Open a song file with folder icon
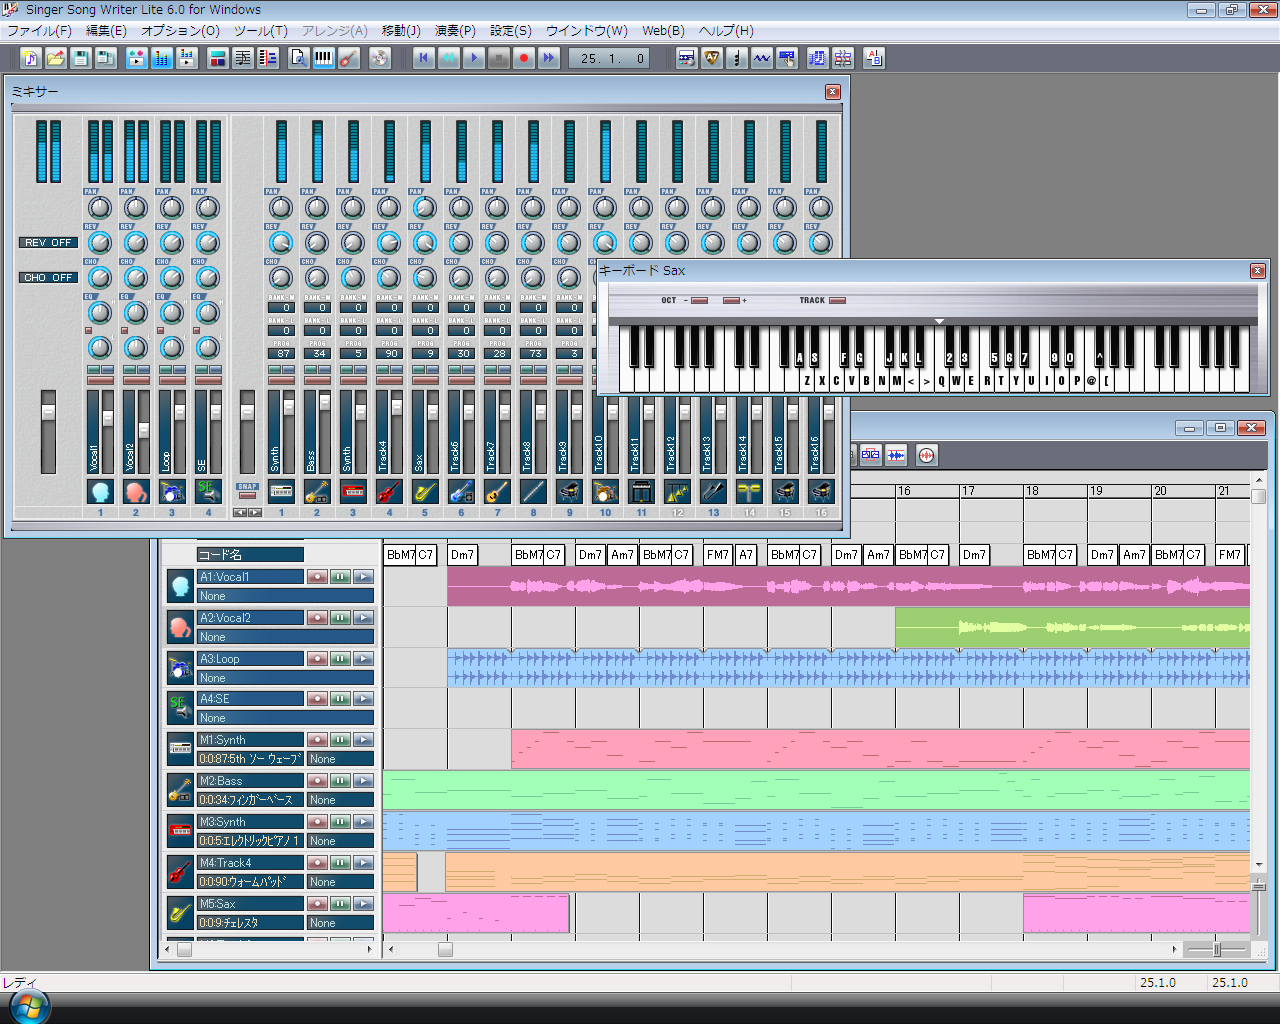This screenshot has height=1024, width=1280. click(x=56, y=58)
